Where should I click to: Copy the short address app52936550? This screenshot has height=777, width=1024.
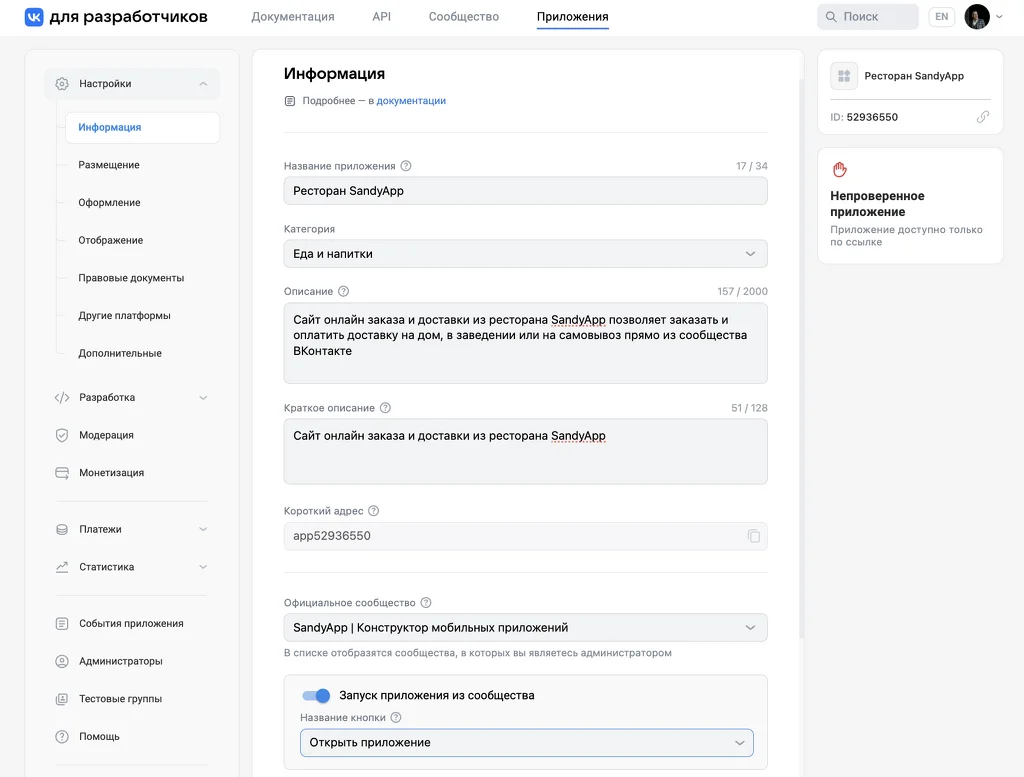754,536
